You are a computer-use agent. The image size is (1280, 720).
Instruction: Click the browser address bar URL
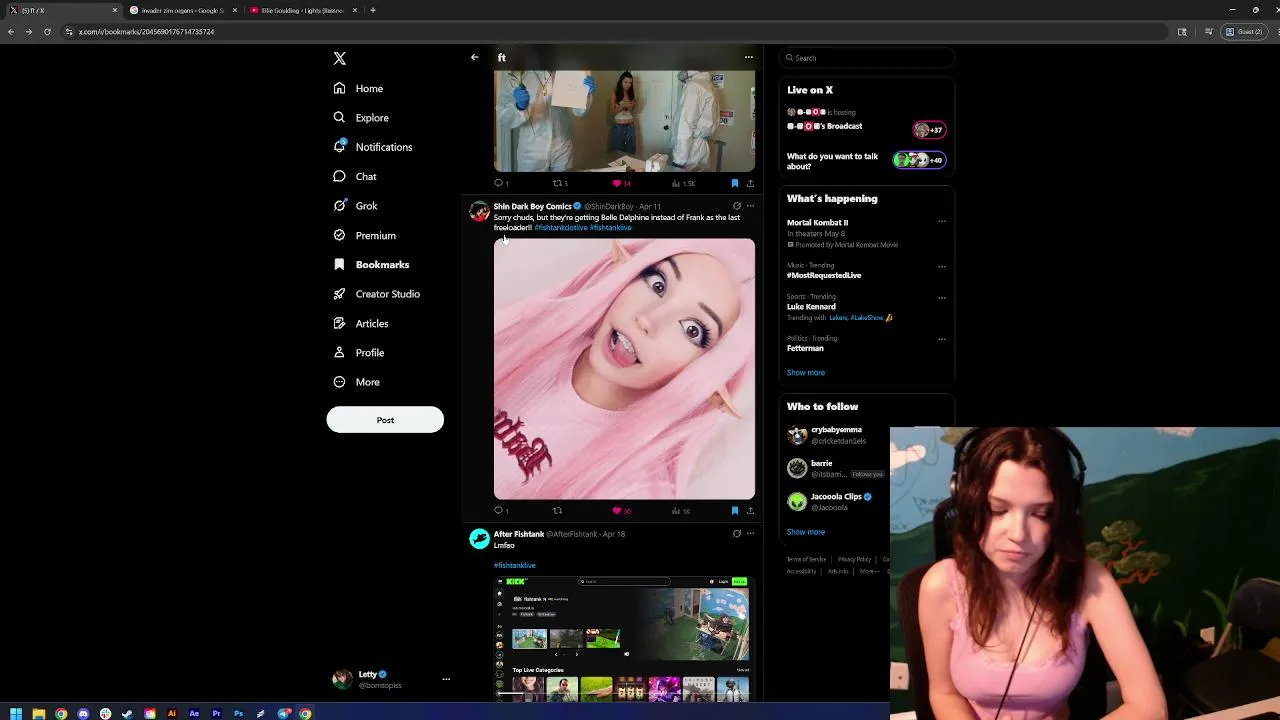[146, 32]
